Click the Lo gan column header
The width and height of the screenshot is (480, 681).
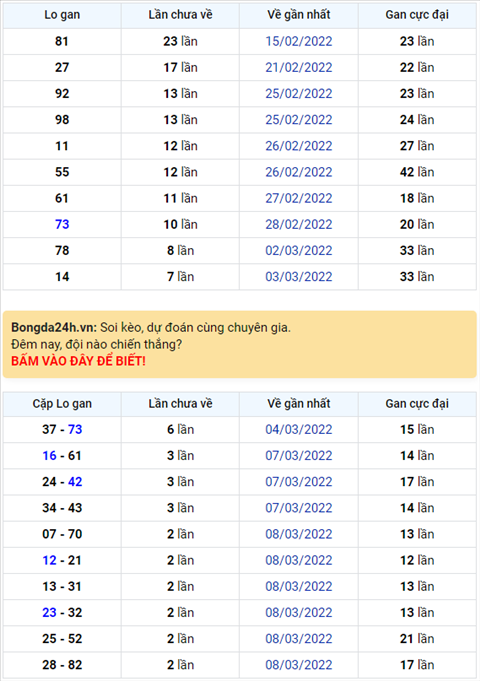click(x=62, y=15)
